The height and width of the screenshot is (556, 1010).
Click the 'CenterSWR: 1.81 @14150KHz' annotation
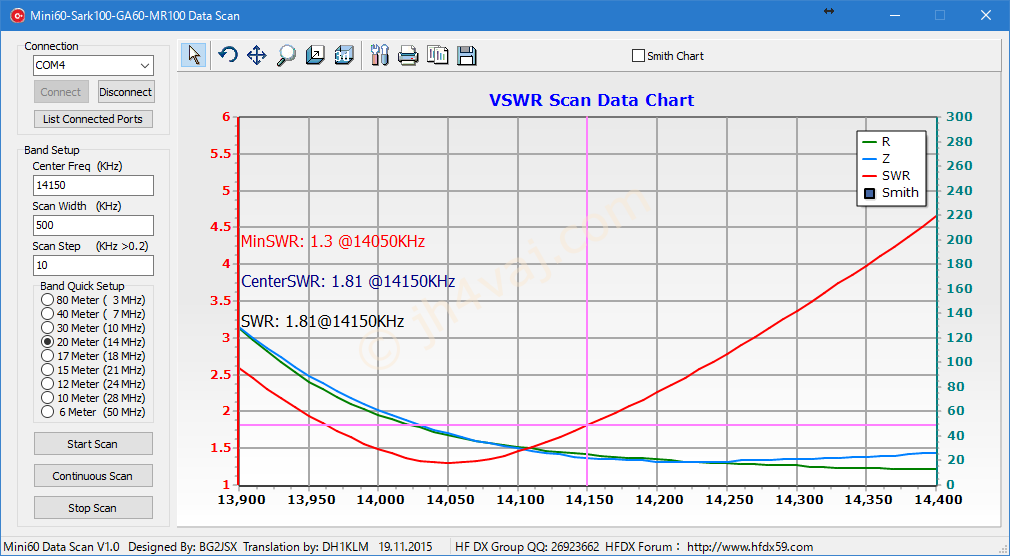(x=348, y=282)
